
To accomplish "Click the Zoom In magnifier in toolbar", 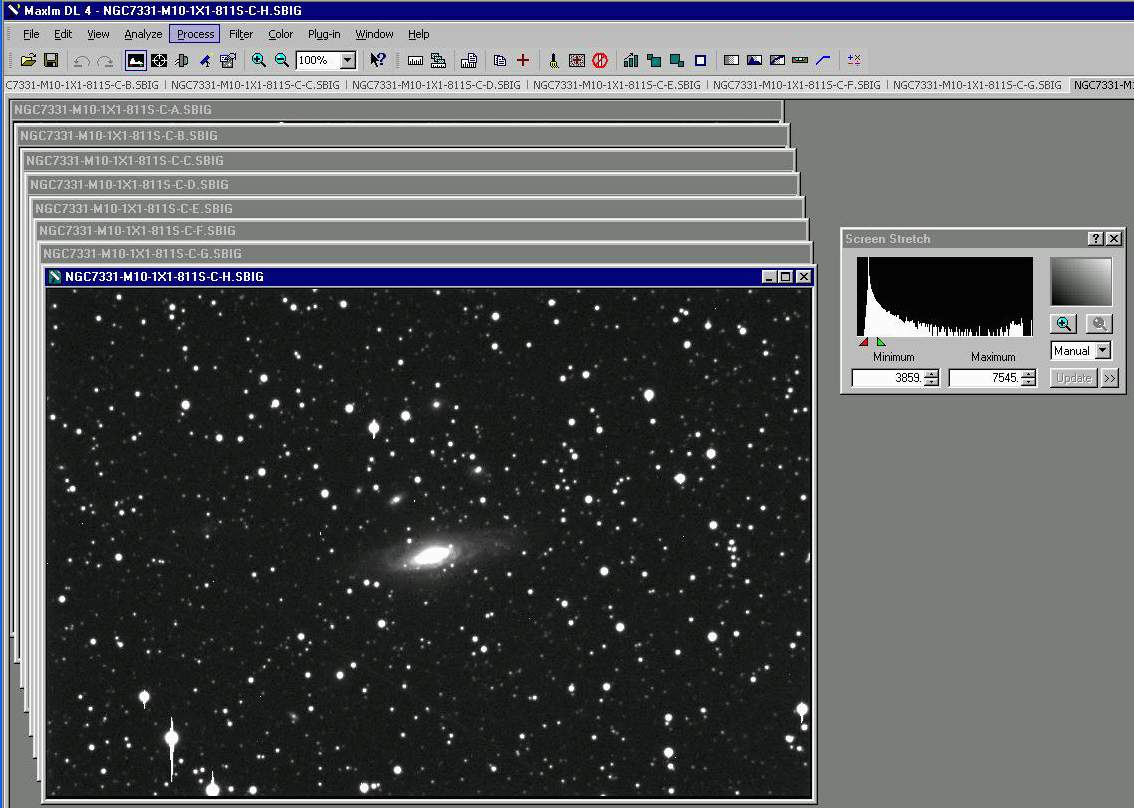I will click(258, 60).
